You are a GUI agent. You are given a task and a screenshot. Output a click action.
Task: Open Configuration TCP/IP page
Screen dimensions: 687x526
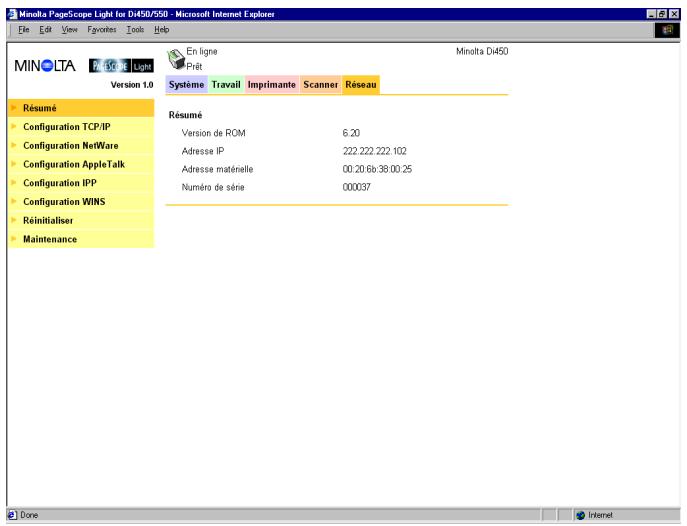click(81, 127)
